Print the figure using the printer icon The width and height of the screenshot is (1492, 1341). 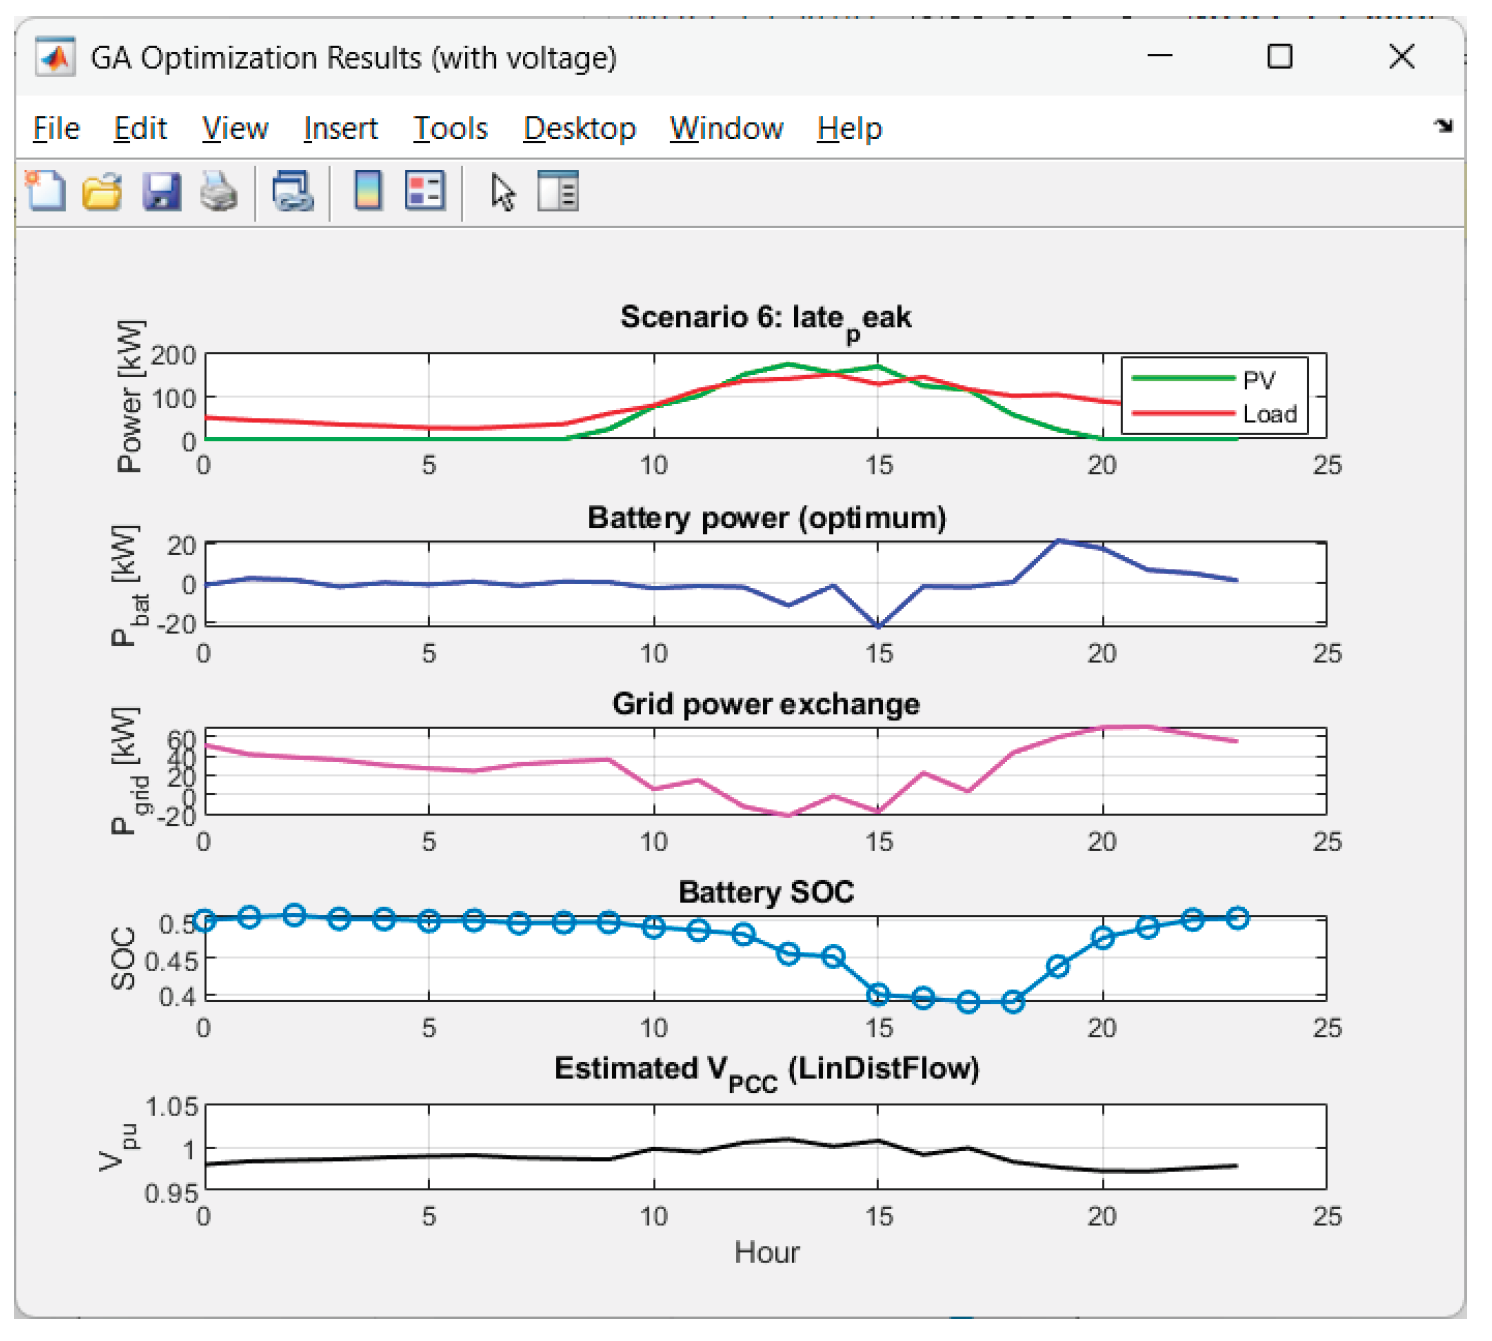click(x=218, y=190)
